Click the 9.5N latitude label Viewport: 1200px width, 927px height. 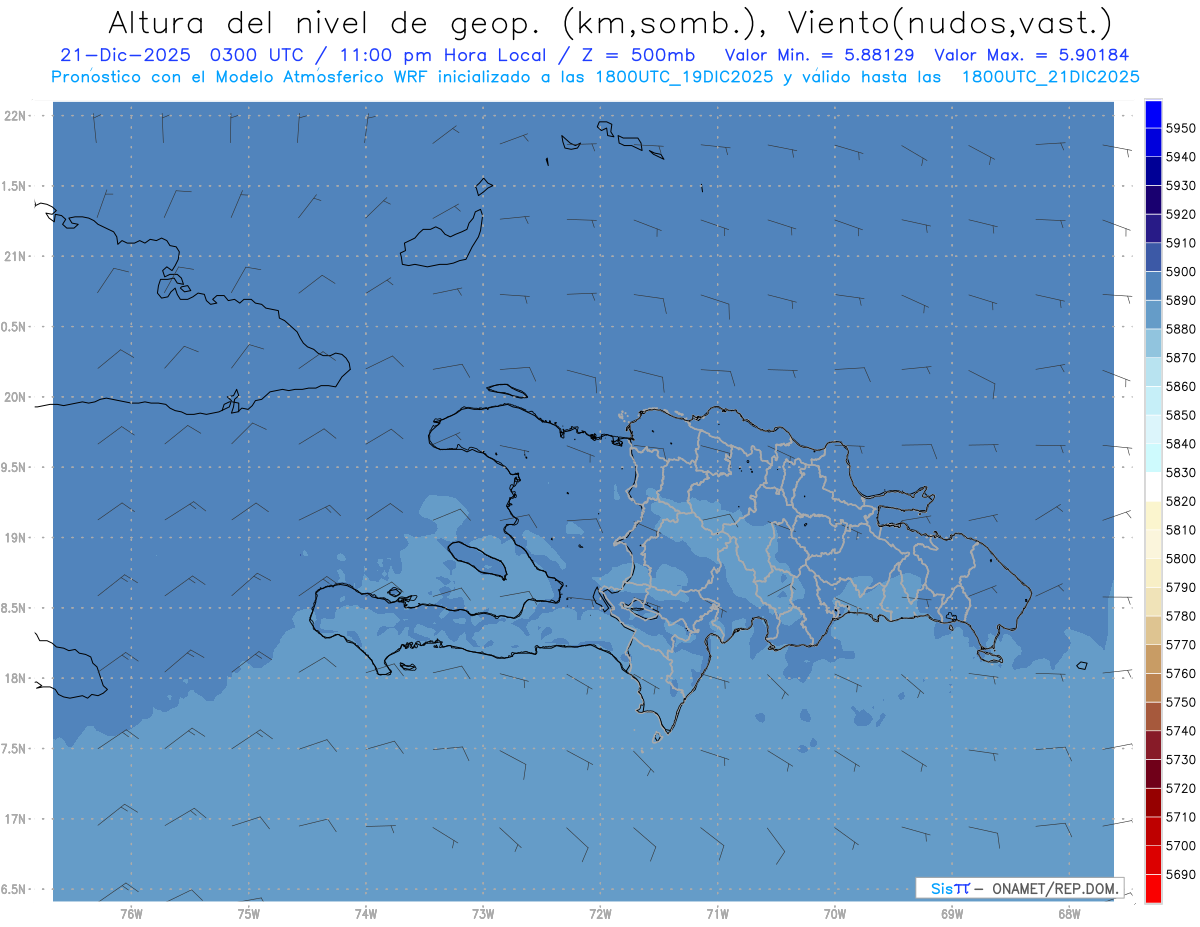[x=15, y=467]
